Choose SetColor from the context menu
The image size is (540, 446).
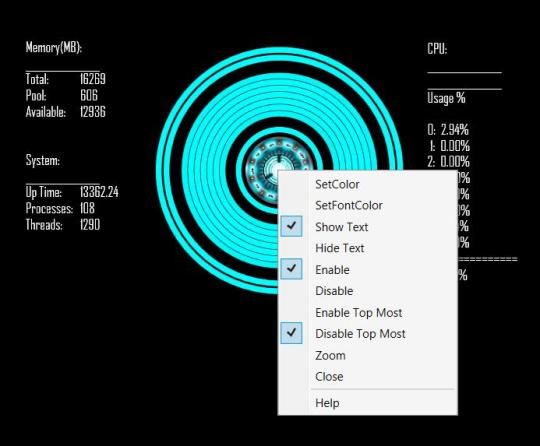pos(367,184)
